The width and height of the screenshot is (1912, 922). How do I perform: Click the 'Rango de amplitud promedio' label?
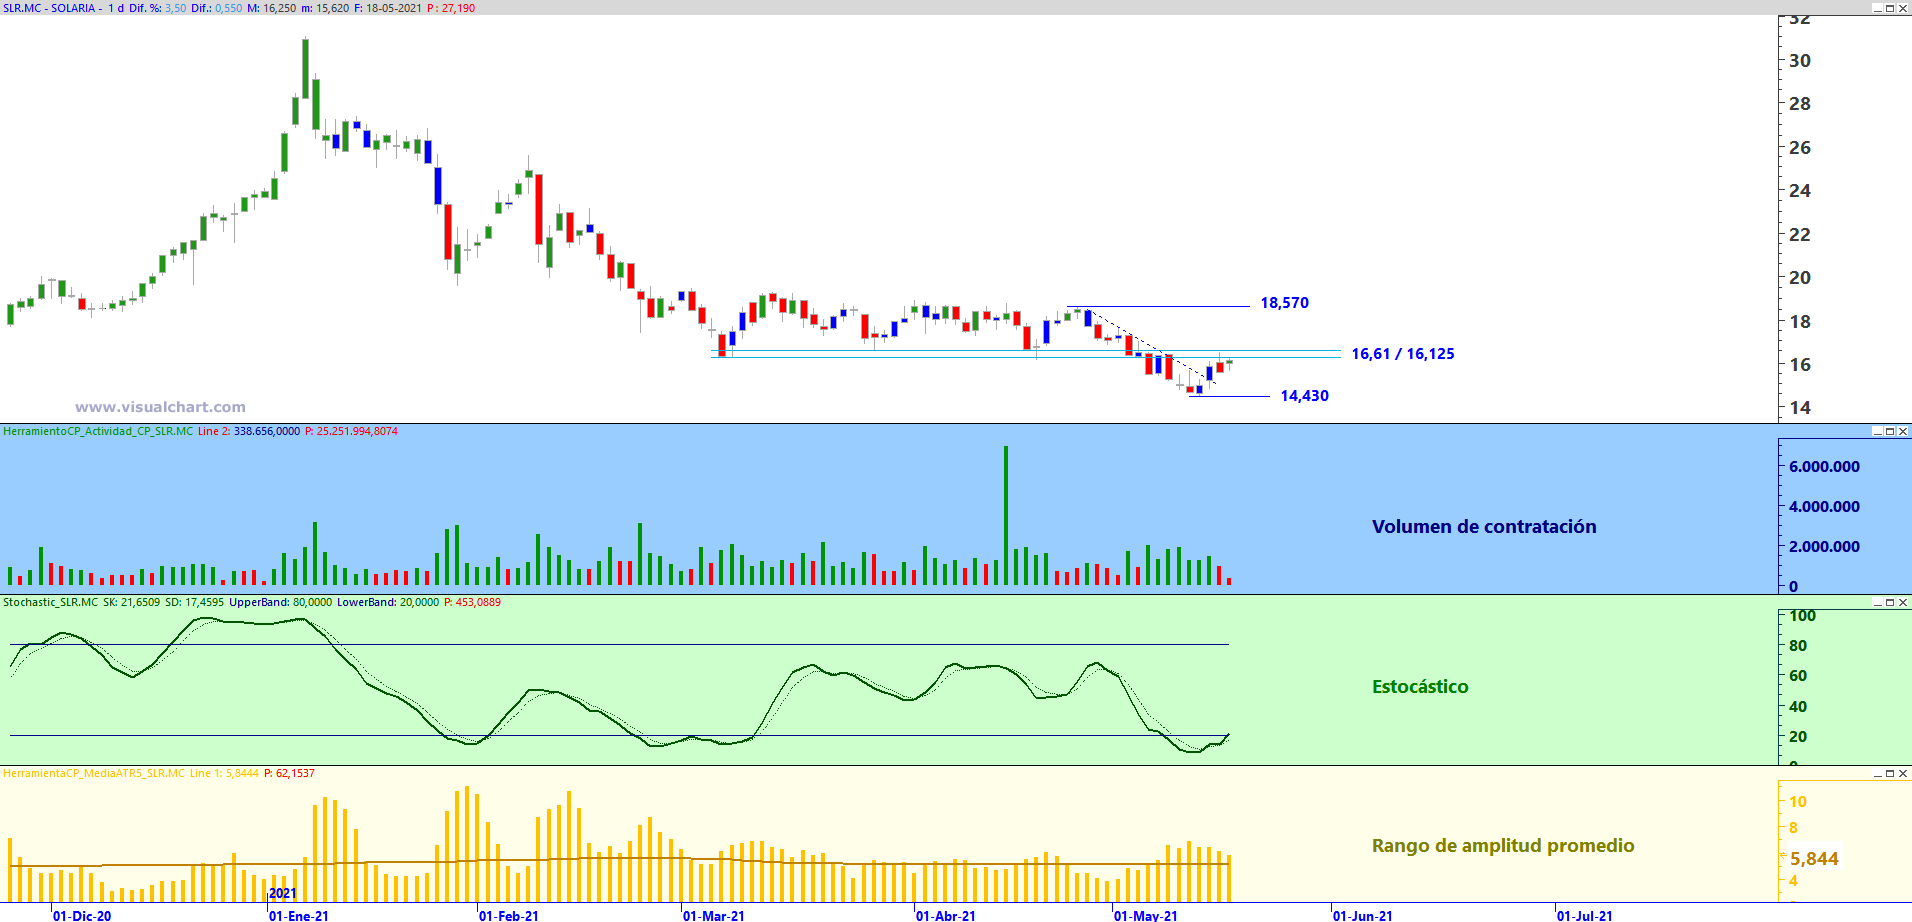point(1503,846)
